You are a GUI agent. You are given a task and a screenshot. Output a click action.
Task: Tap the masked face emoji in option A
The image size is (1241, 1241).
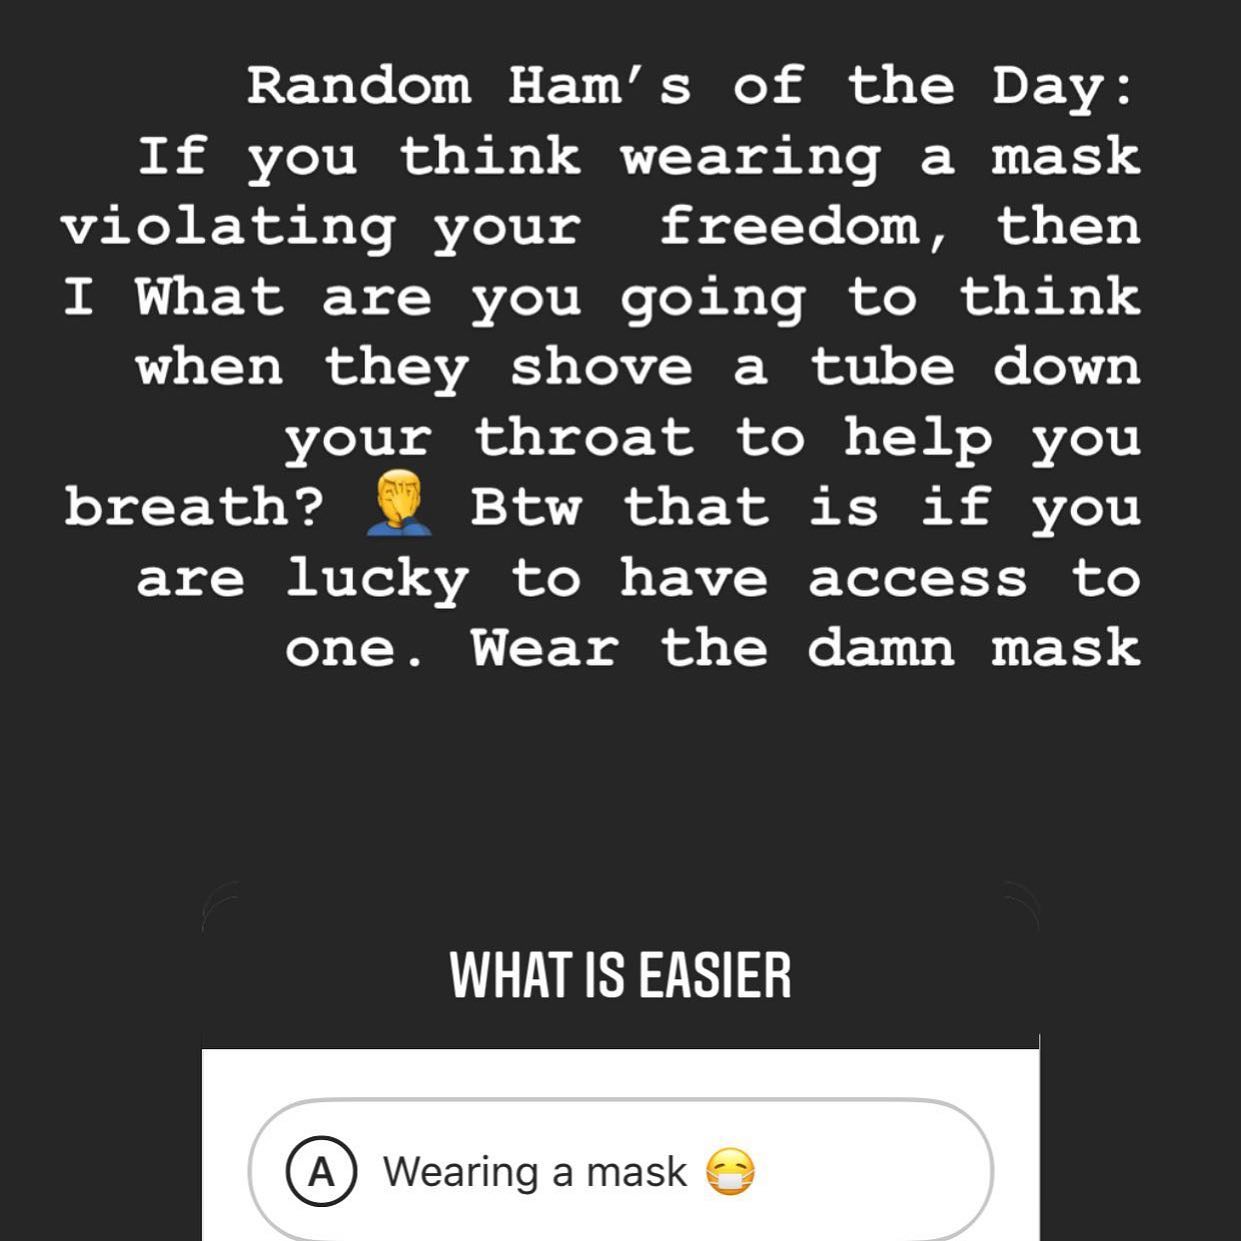tap(730, 1171)
